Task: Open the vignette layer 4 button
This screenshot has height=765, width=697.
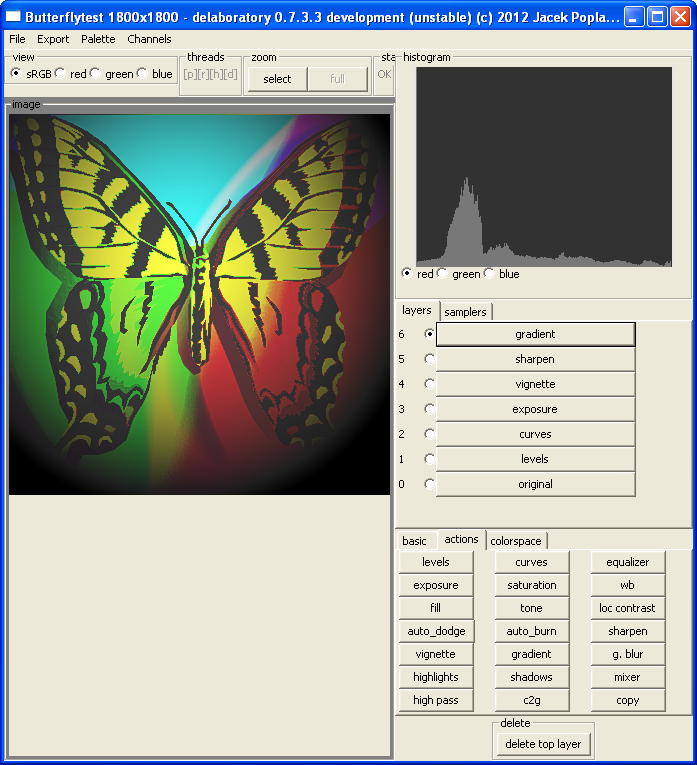Action: pyautogui.click(x=536, y=384)
